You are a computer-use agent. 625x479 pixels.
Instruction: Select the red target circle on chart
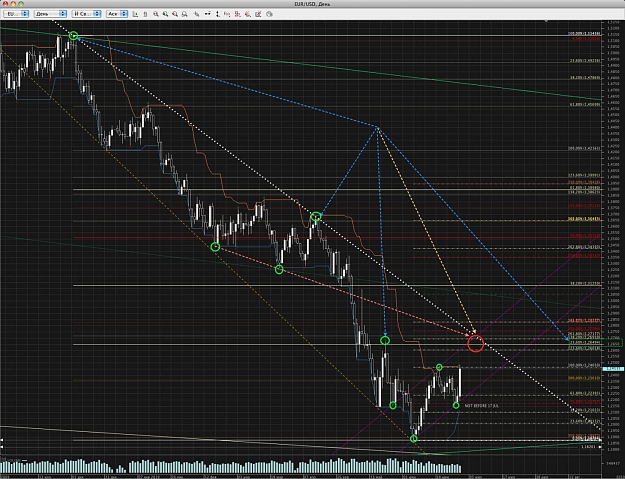[x=476, y=344]
